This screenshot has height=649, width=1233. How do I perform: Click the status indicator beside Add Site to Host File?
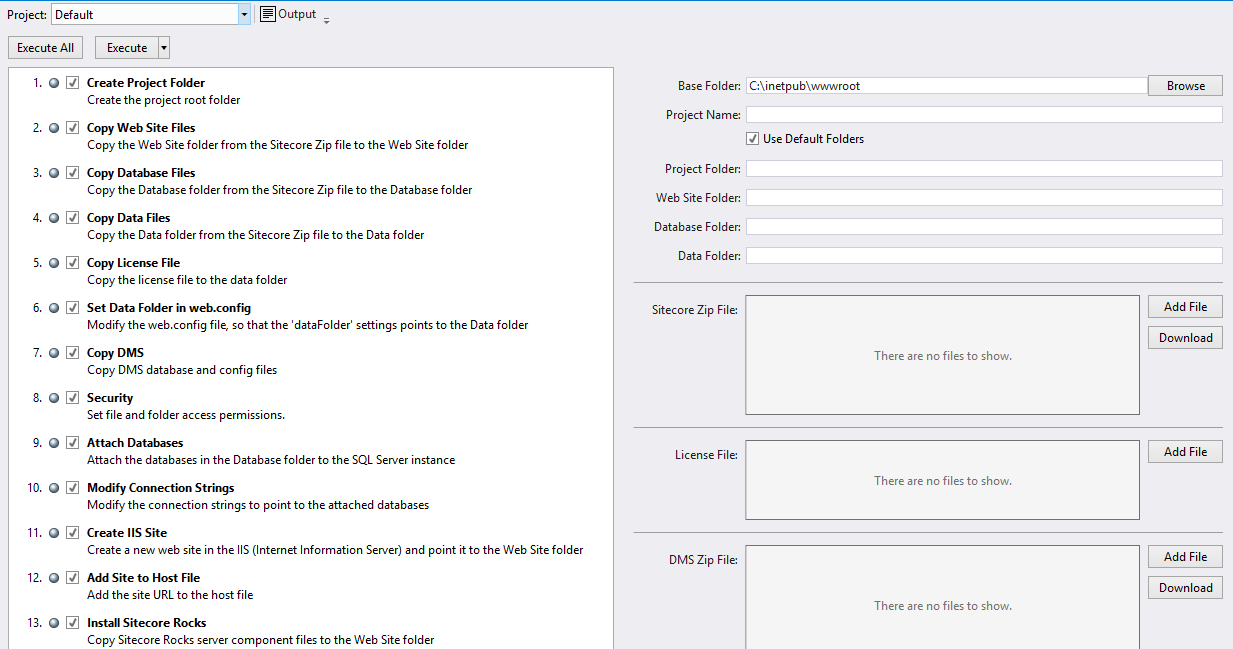pyautogui.click(x=53, y=577)
